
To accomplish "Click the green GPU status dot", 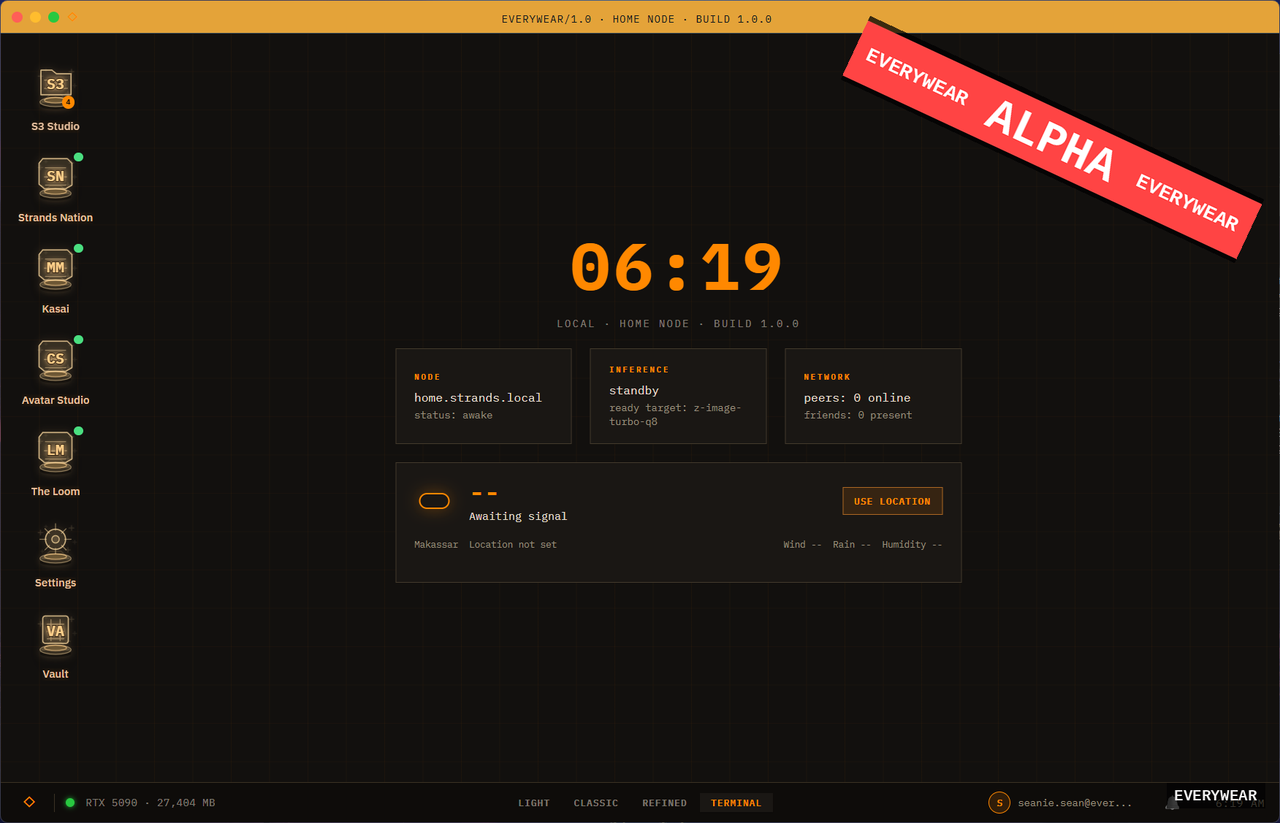I will (x=70, y=802).
